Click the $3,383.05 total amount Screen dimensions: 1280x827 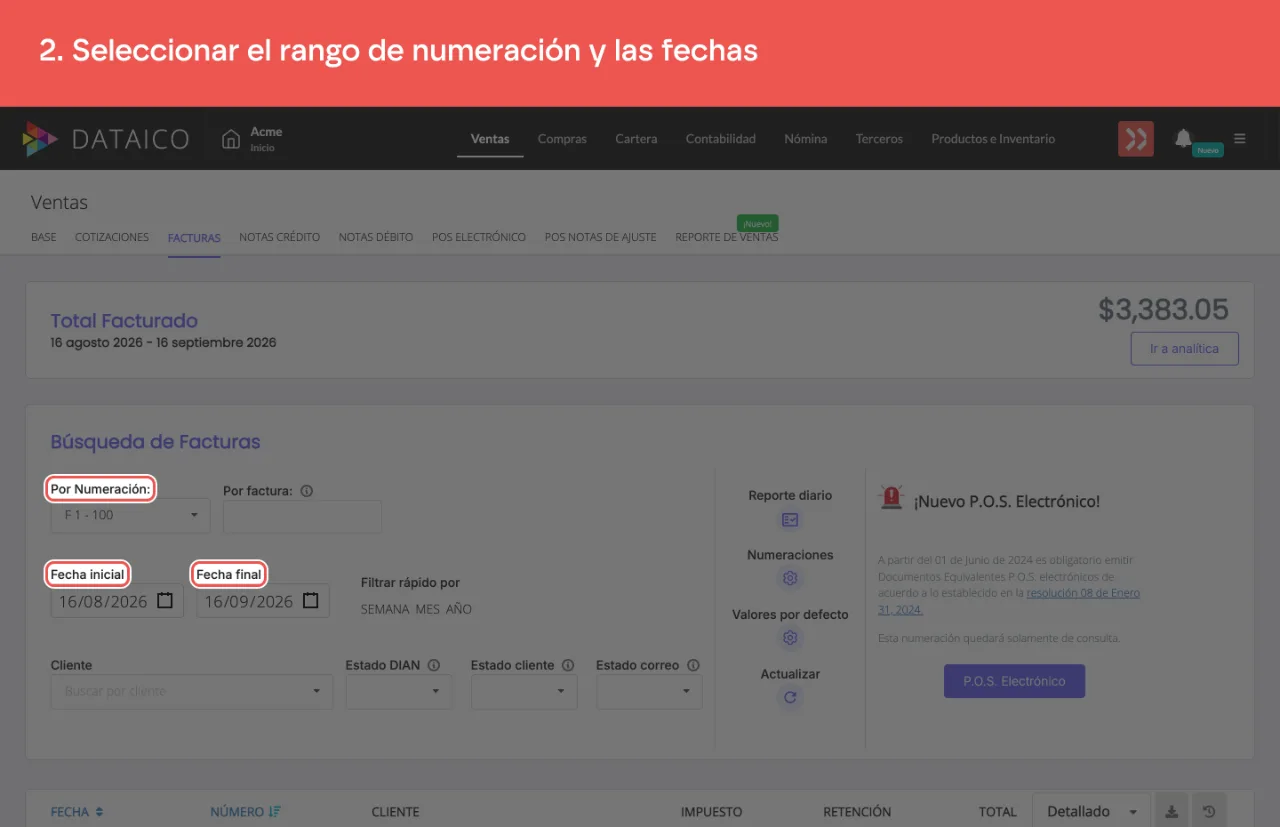point(1163,310)
